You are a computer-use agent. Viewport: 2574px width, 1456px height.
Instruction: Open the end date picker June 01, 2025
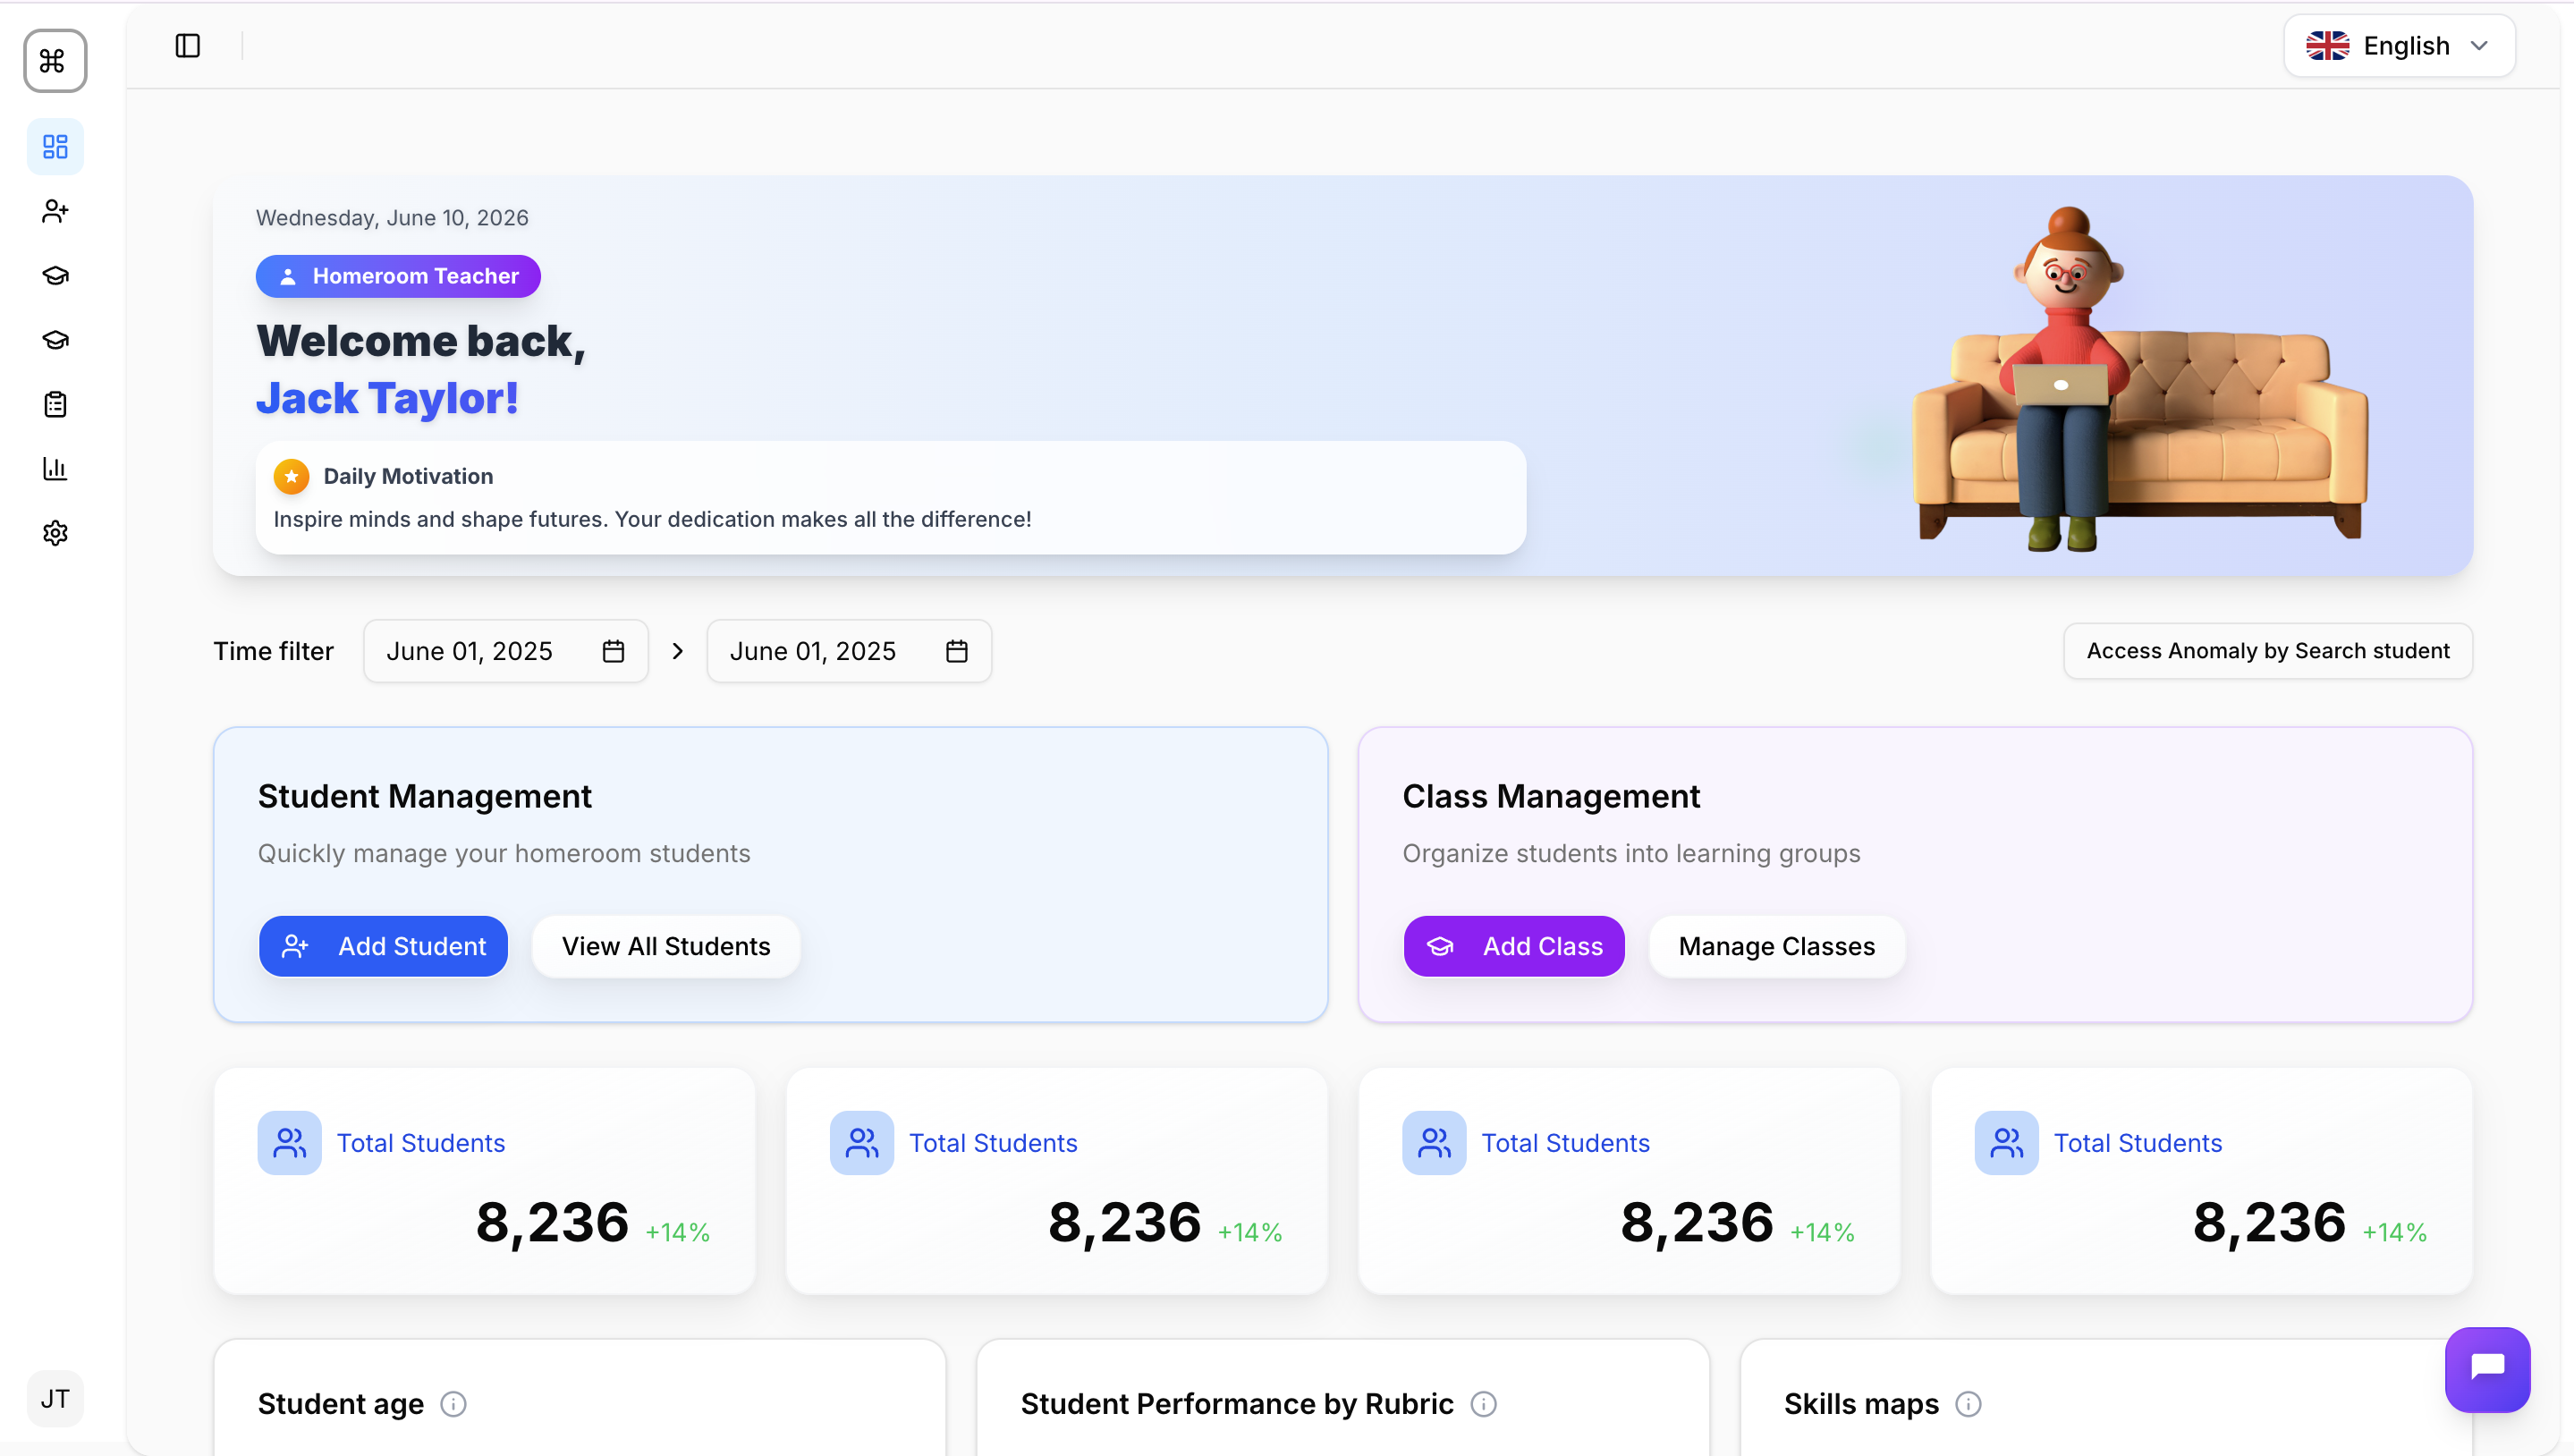(848, 651)
